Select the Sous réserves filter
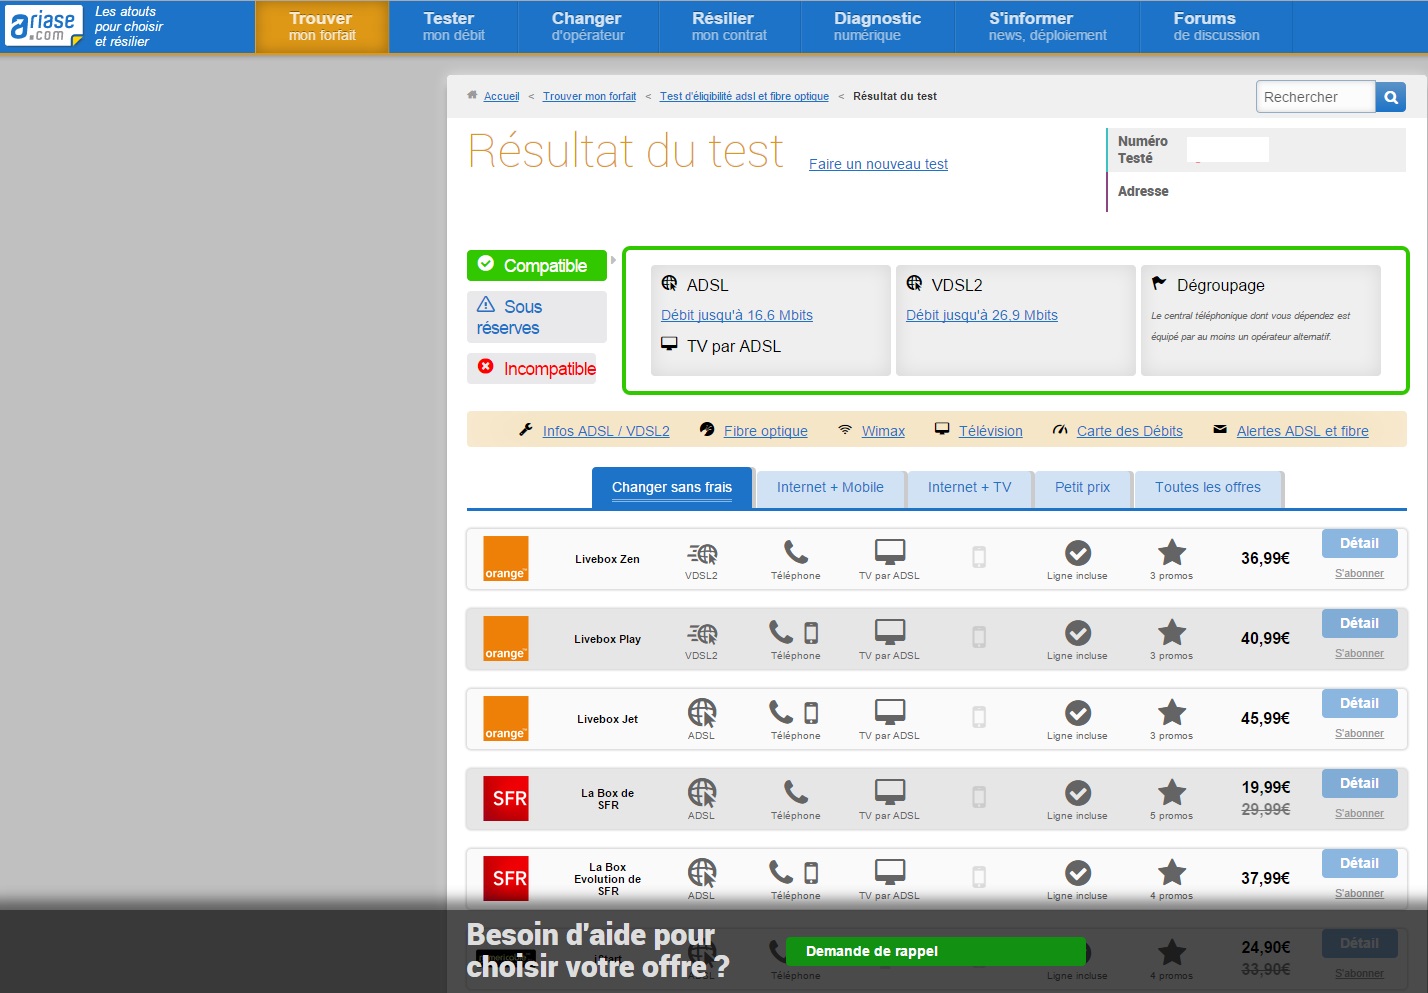The image size is (1428, 993). coord(536,317)
